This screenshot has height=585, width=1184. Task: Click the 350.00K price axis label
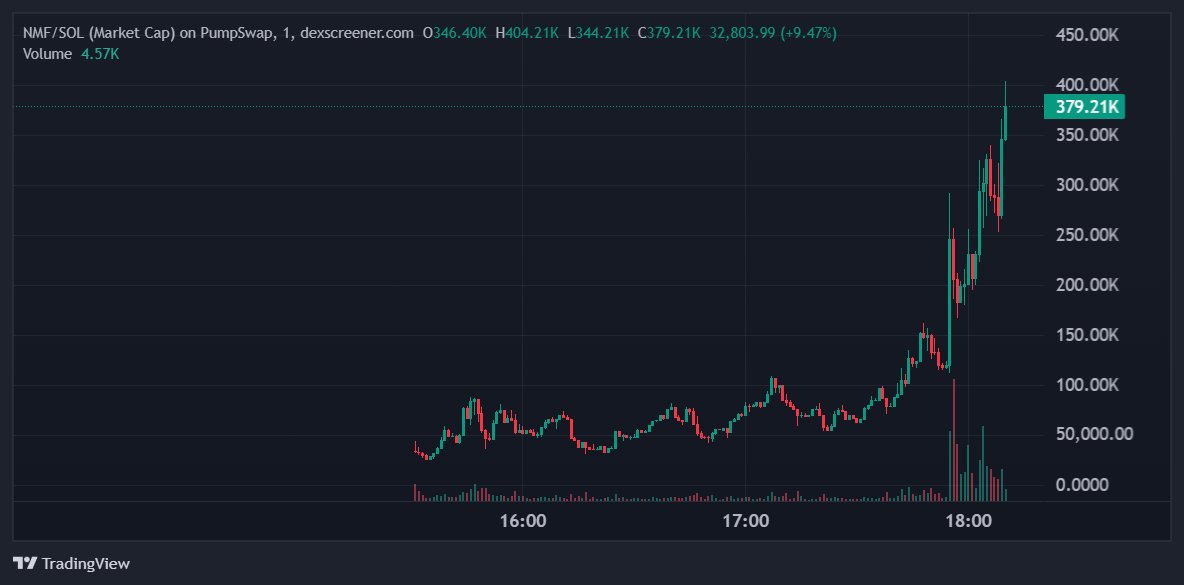[x=1087, y=135]
